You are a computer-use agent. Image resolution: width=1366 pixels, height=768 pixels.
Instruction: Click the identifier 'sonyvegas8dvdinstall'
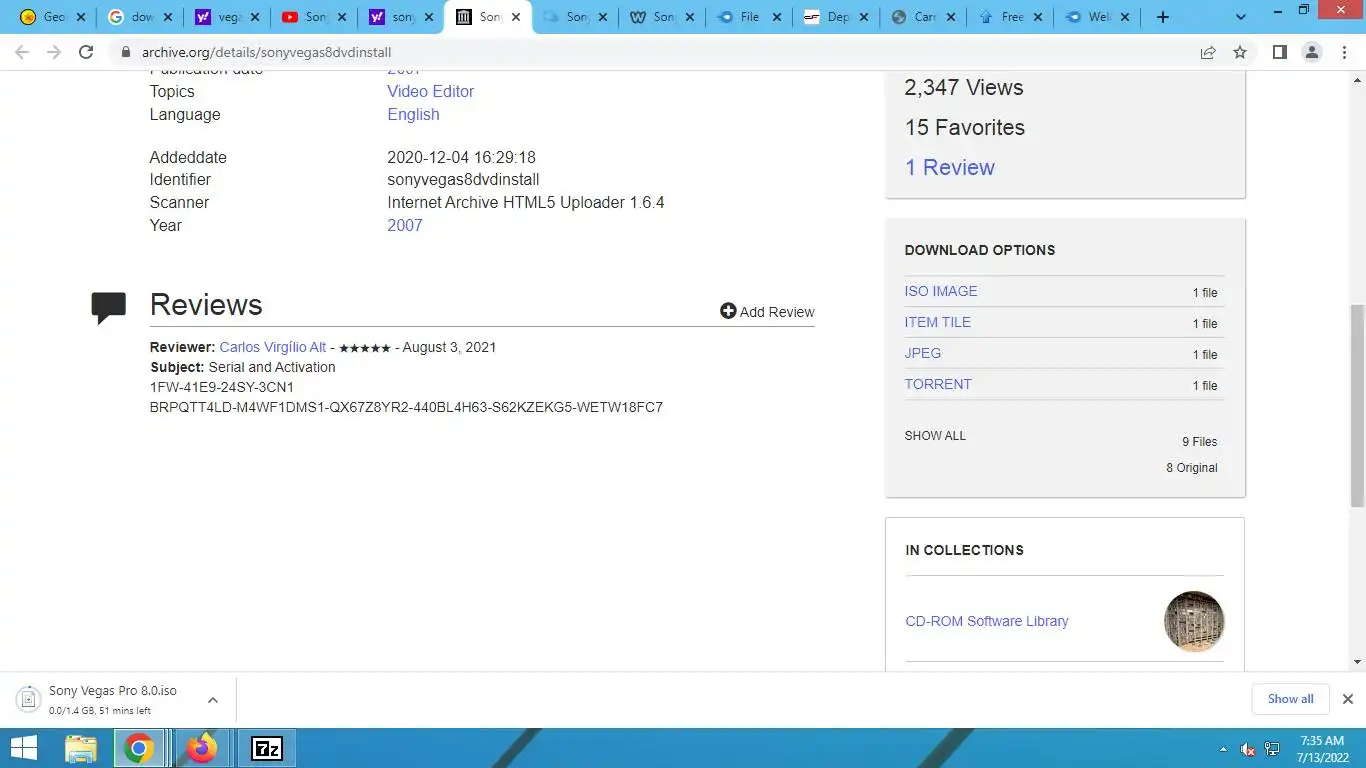tap(463, 179)
